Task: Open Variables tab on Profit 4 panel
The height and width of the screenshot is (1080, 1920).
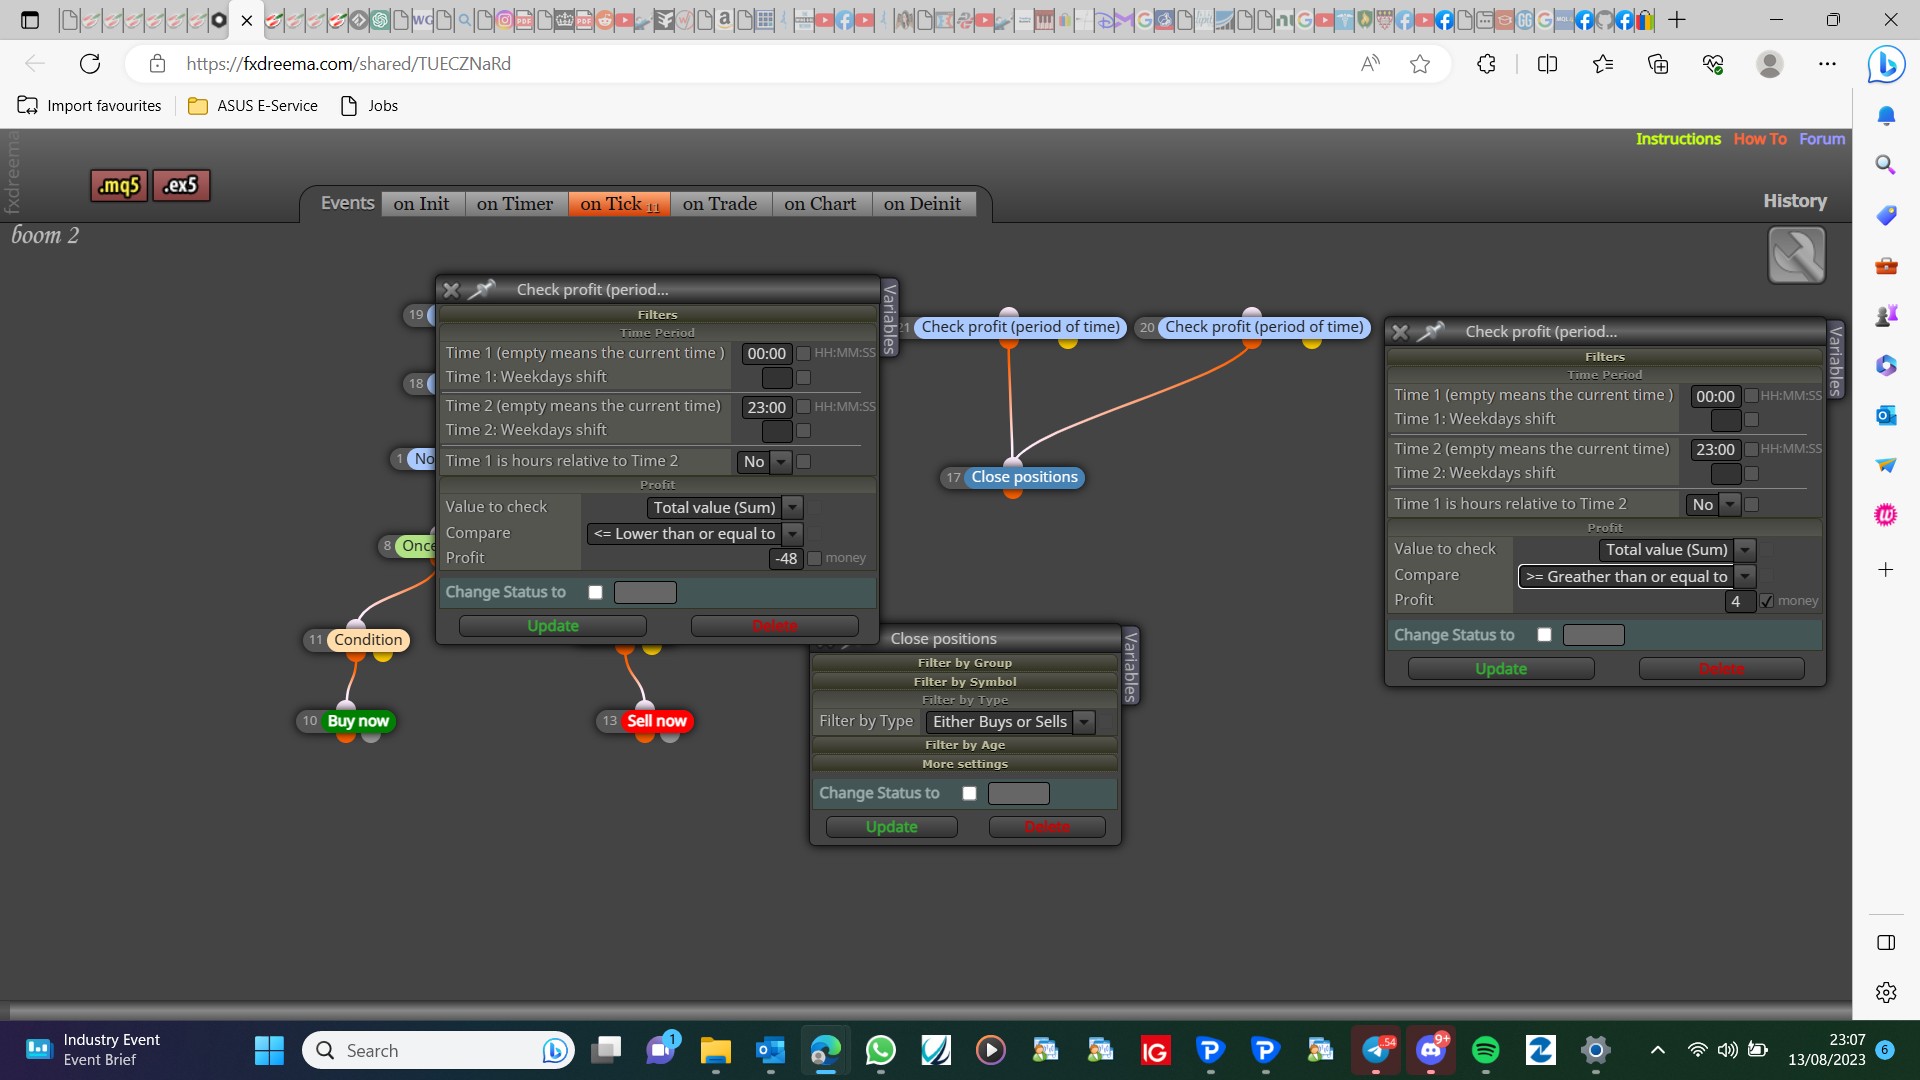Action: pyautogui.click(x=1835, y=361)
